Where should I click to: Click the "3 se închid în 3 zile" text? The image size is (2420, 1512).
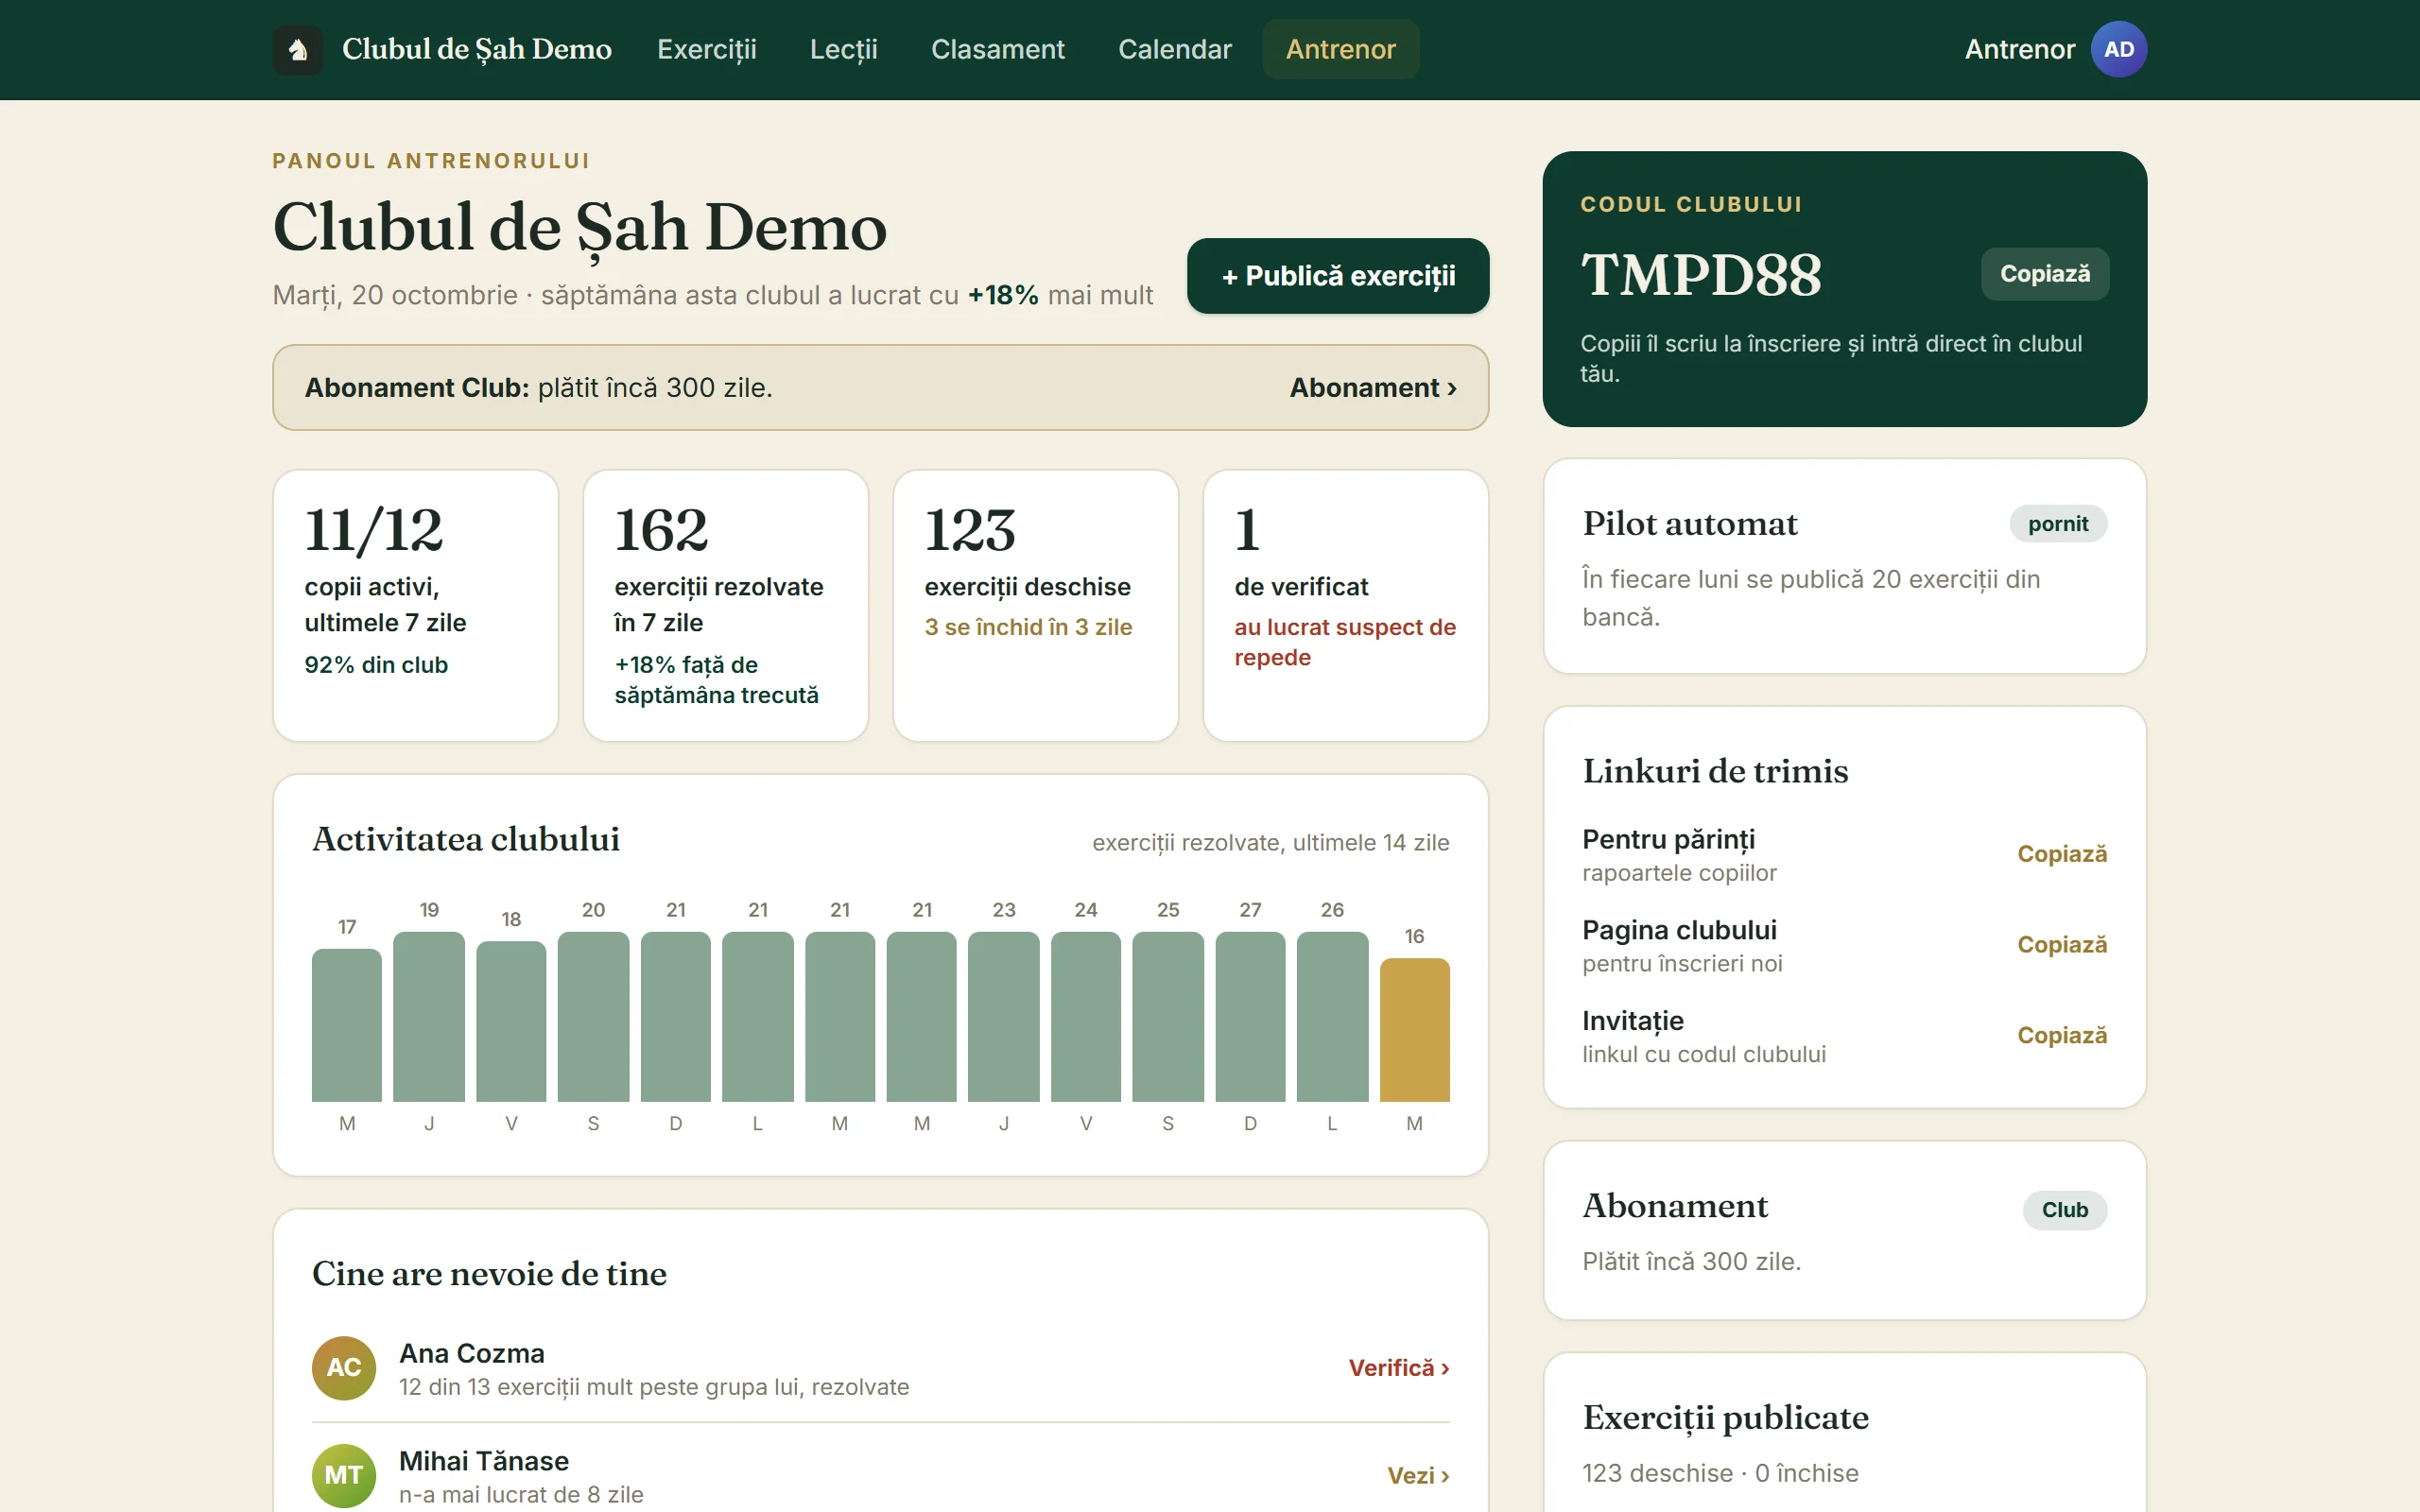point(1028,627)
